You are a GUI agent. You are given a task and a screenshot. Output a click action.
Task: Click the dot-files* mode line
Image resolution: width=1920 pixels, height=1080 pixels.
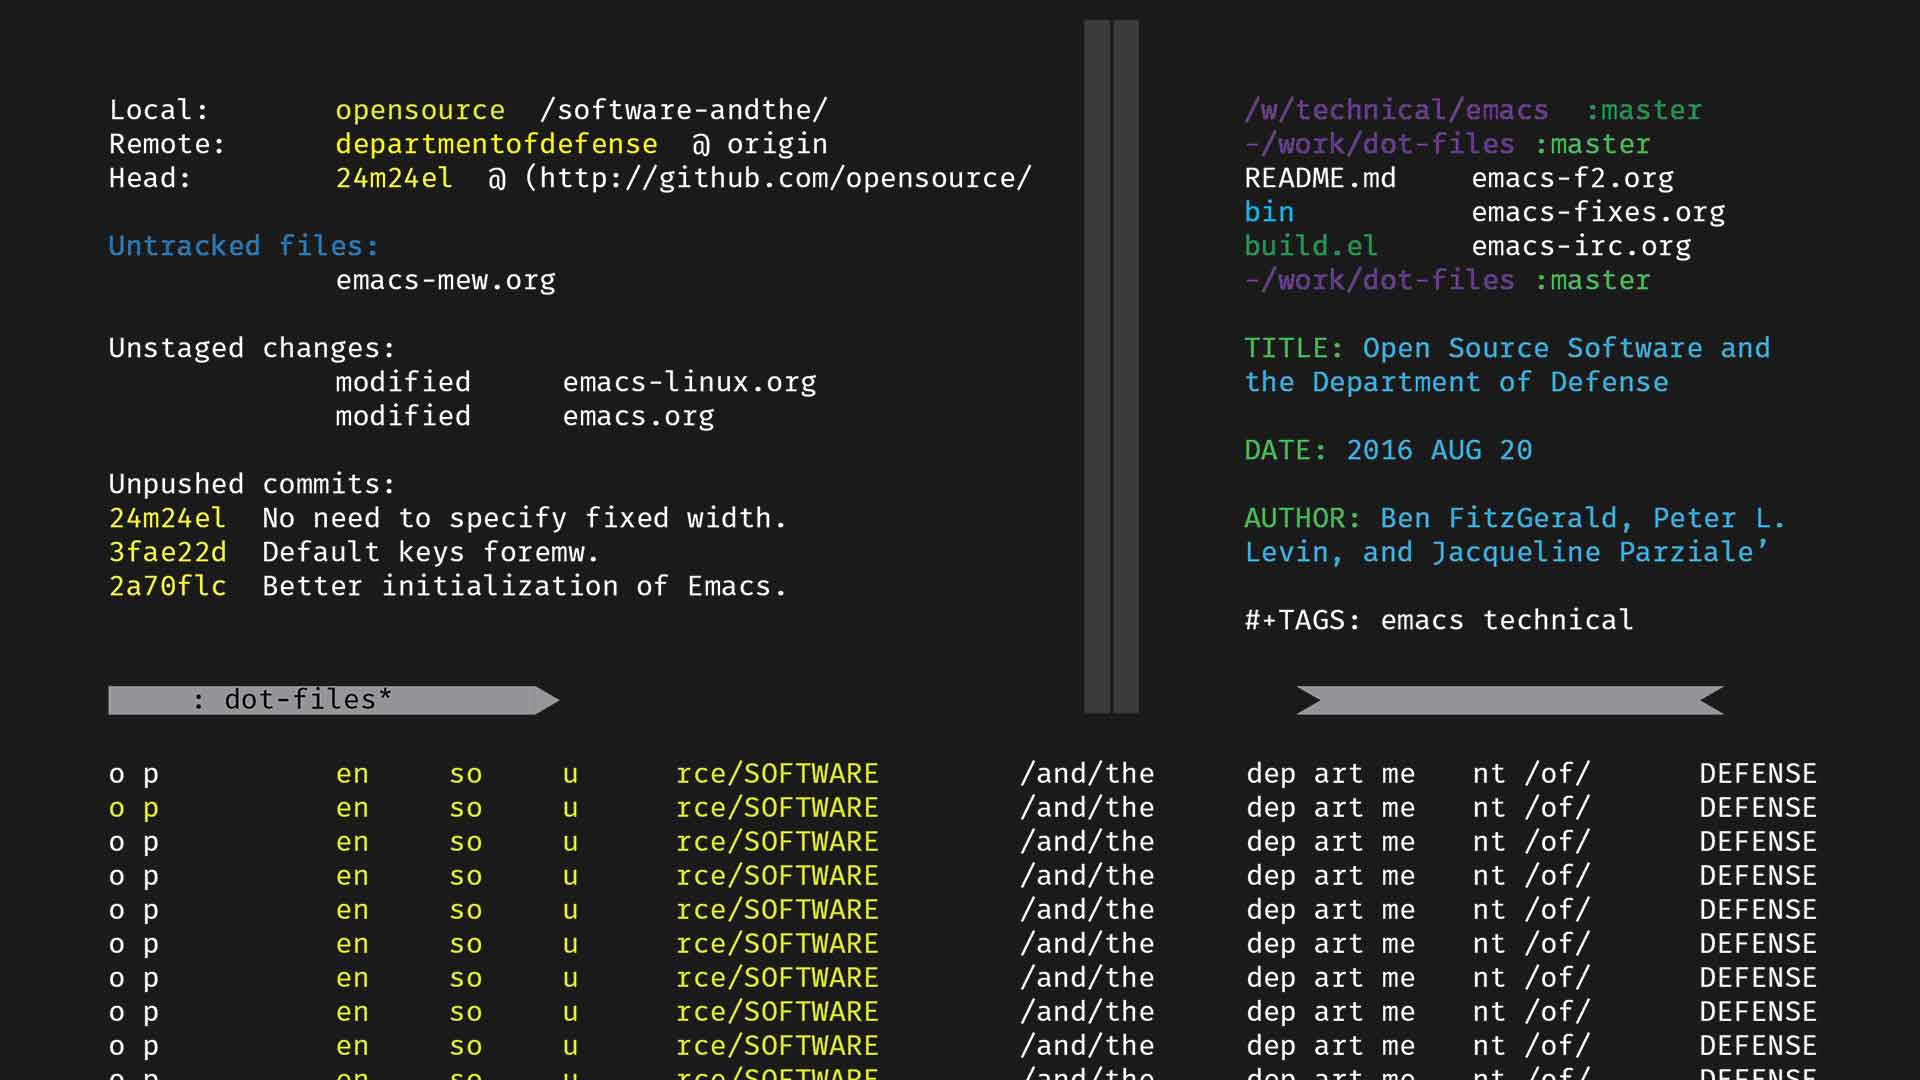tap(333, 700)
